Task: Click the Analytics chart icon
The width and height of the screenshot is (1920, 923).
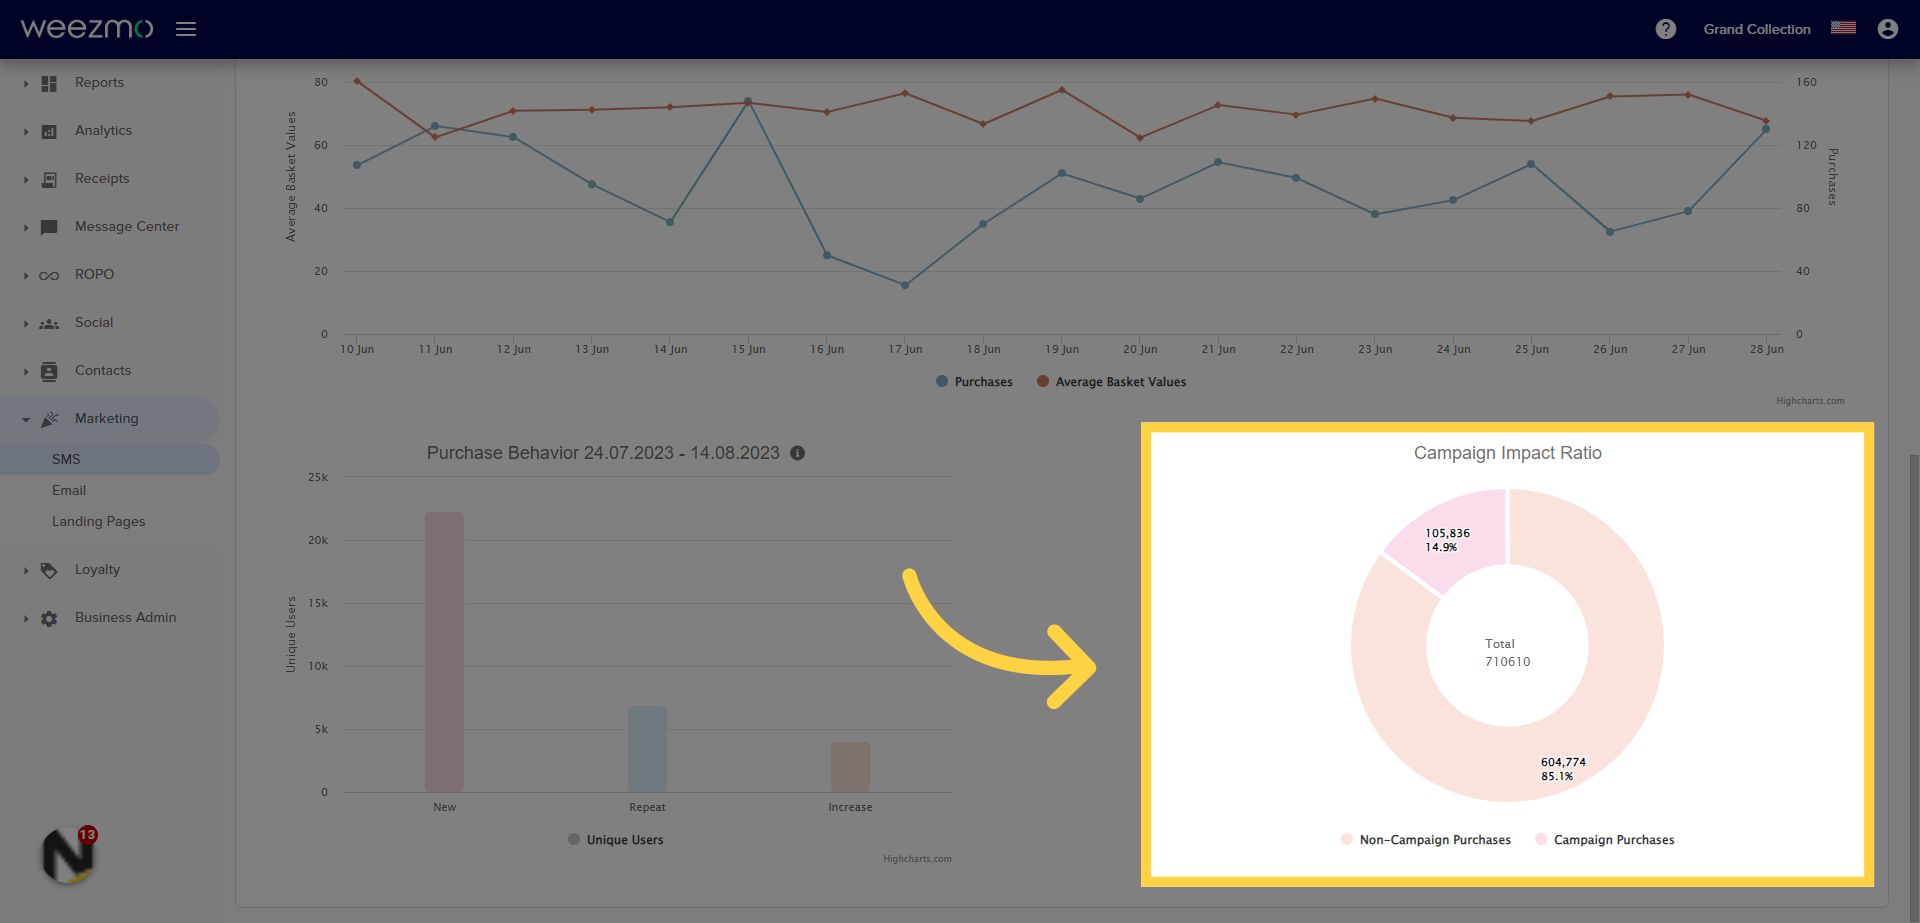Action: pyautogui.click(x=49, y=132)
